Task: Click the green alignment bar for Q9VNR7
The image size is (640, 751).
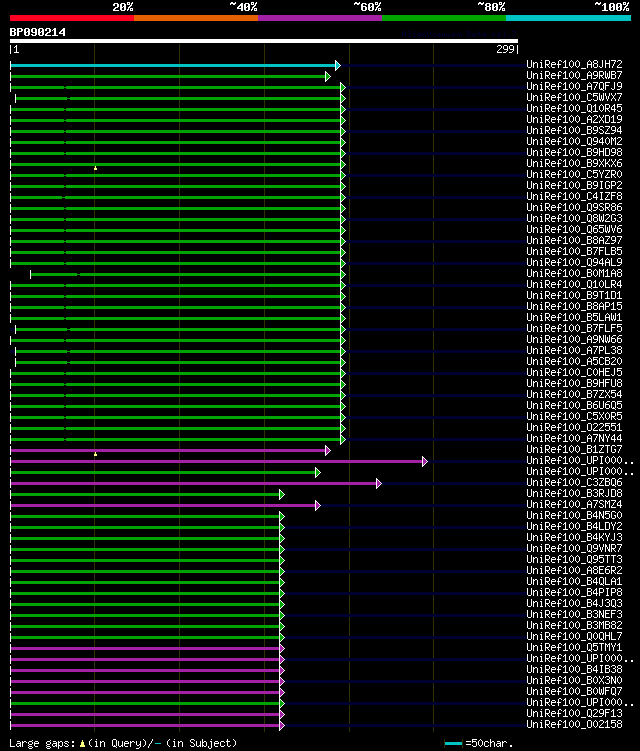Action: pos(145,549)
